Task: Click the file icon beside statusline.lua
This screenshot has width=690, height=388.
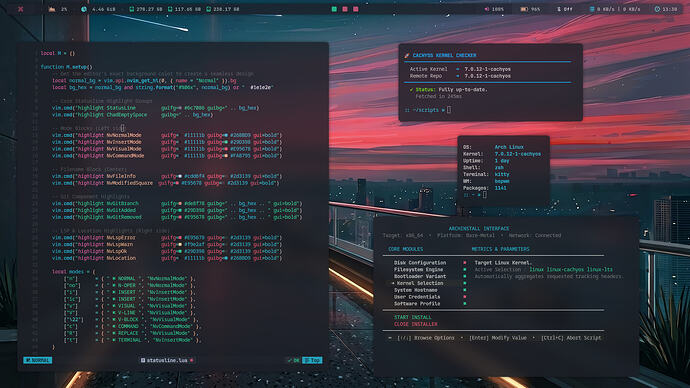Action: [143, 360]
